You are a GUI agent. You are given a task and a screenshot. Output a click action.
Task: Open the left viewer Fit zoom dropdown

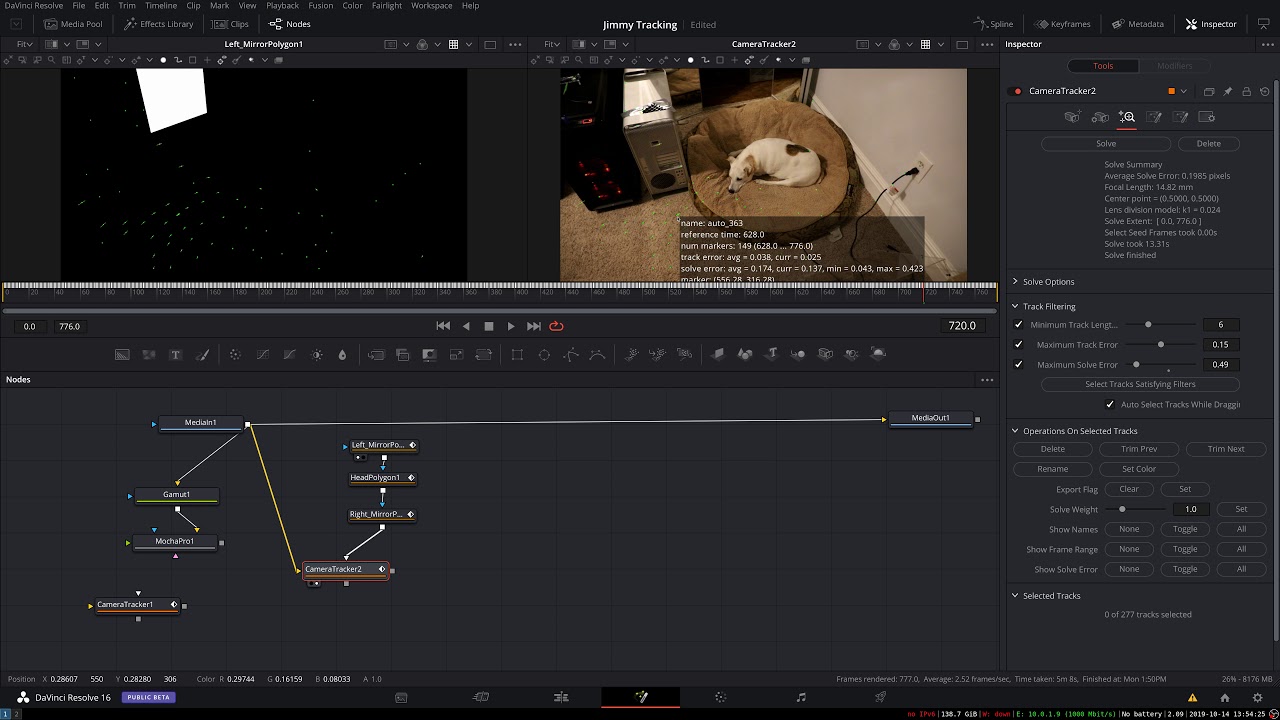pyautogui.click(x=24, y=44)
